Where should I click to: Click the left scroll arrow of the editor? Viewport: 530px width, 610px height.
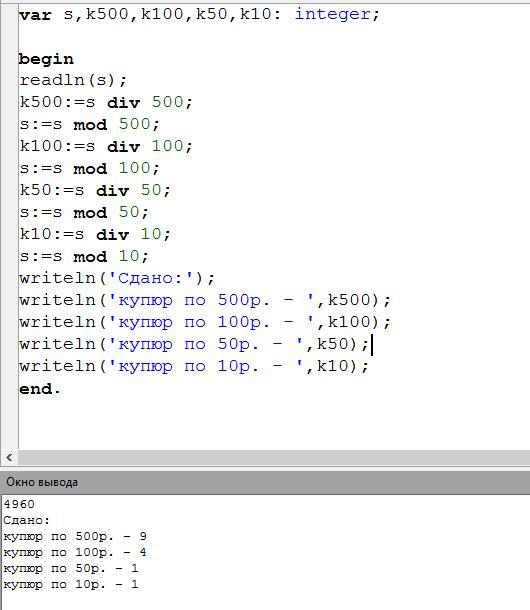tap(9, 458)
